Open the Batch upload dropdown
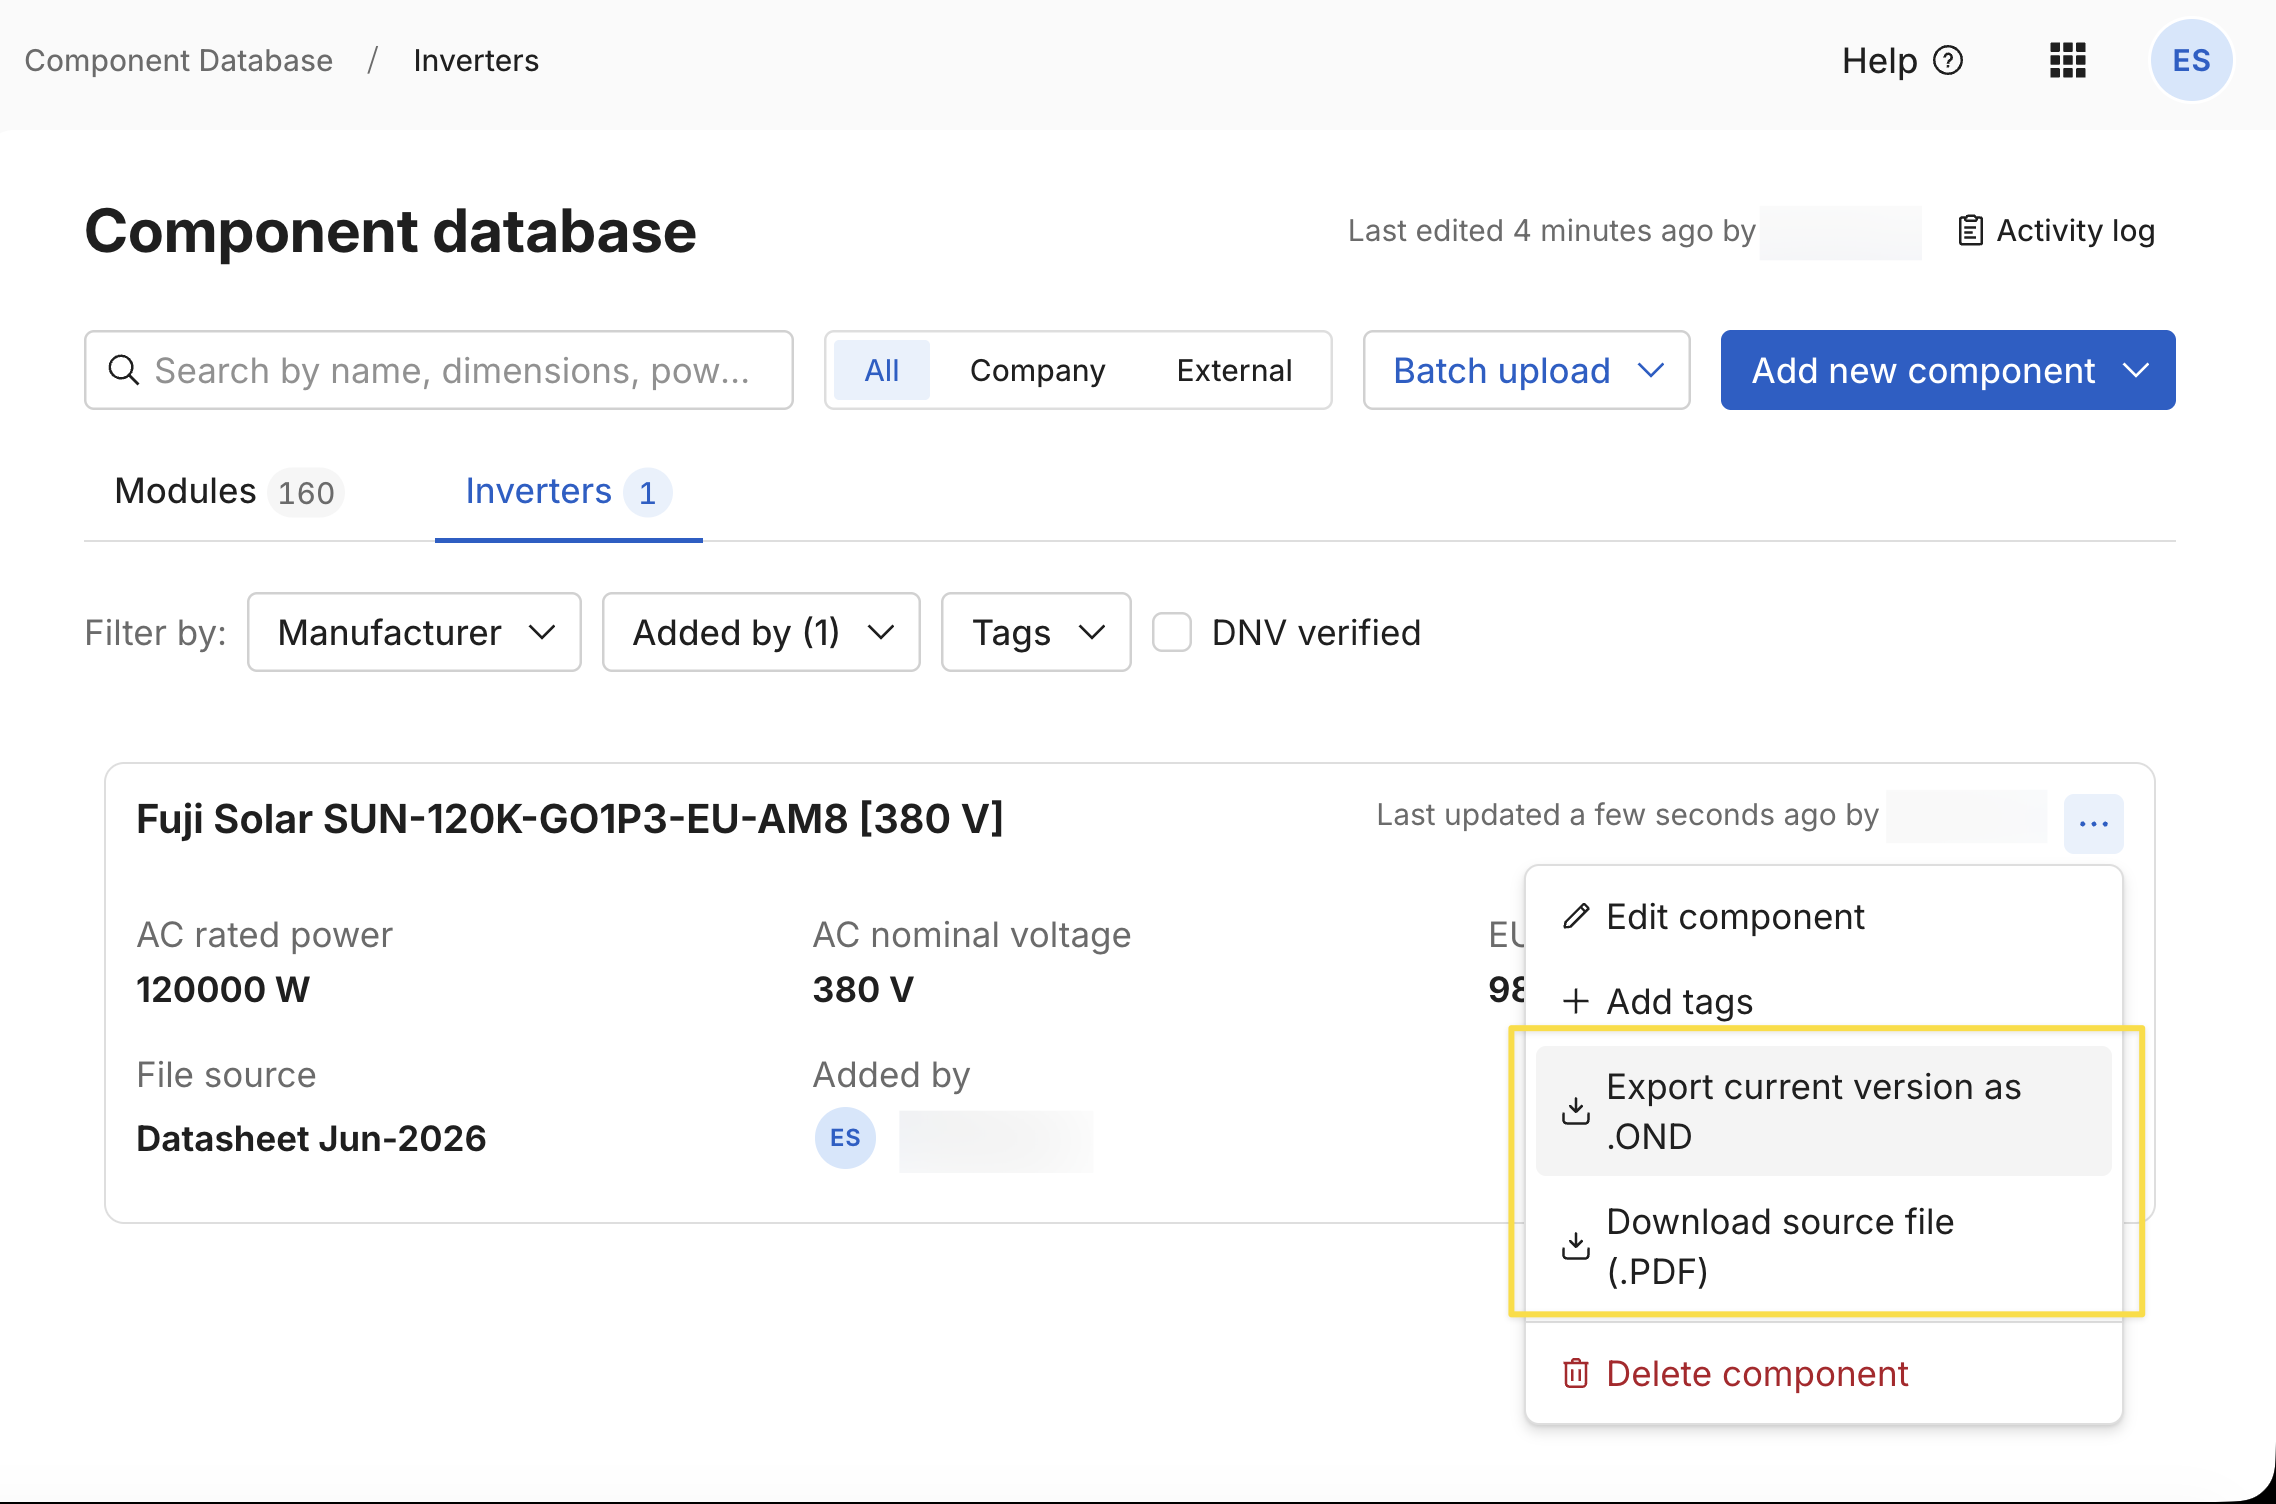 point(1526,370)
